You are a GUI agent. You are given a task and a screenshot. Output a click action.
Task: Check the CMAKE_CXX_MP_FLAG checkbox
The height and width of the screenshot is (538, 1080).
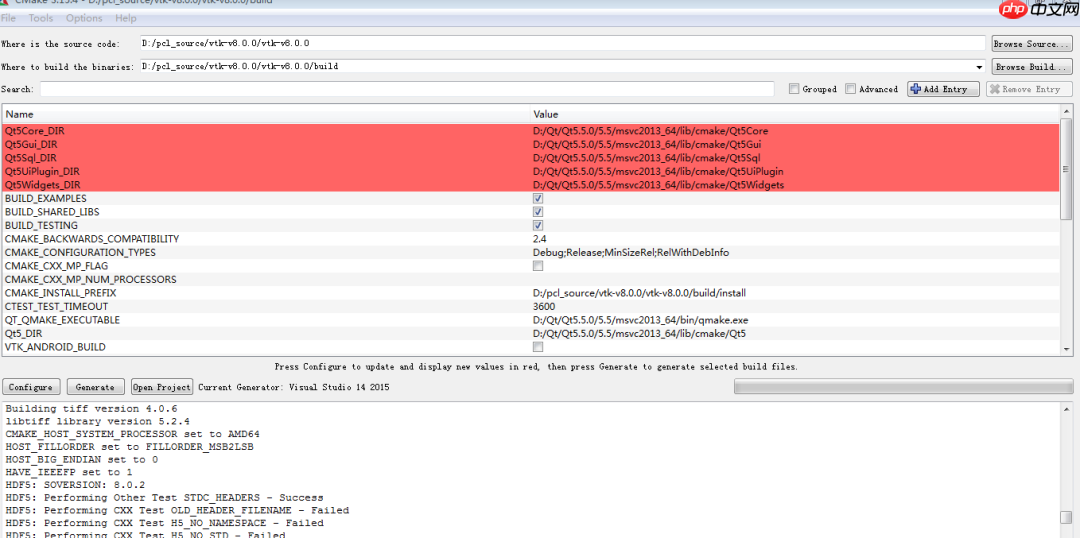(x=538, y=266)
